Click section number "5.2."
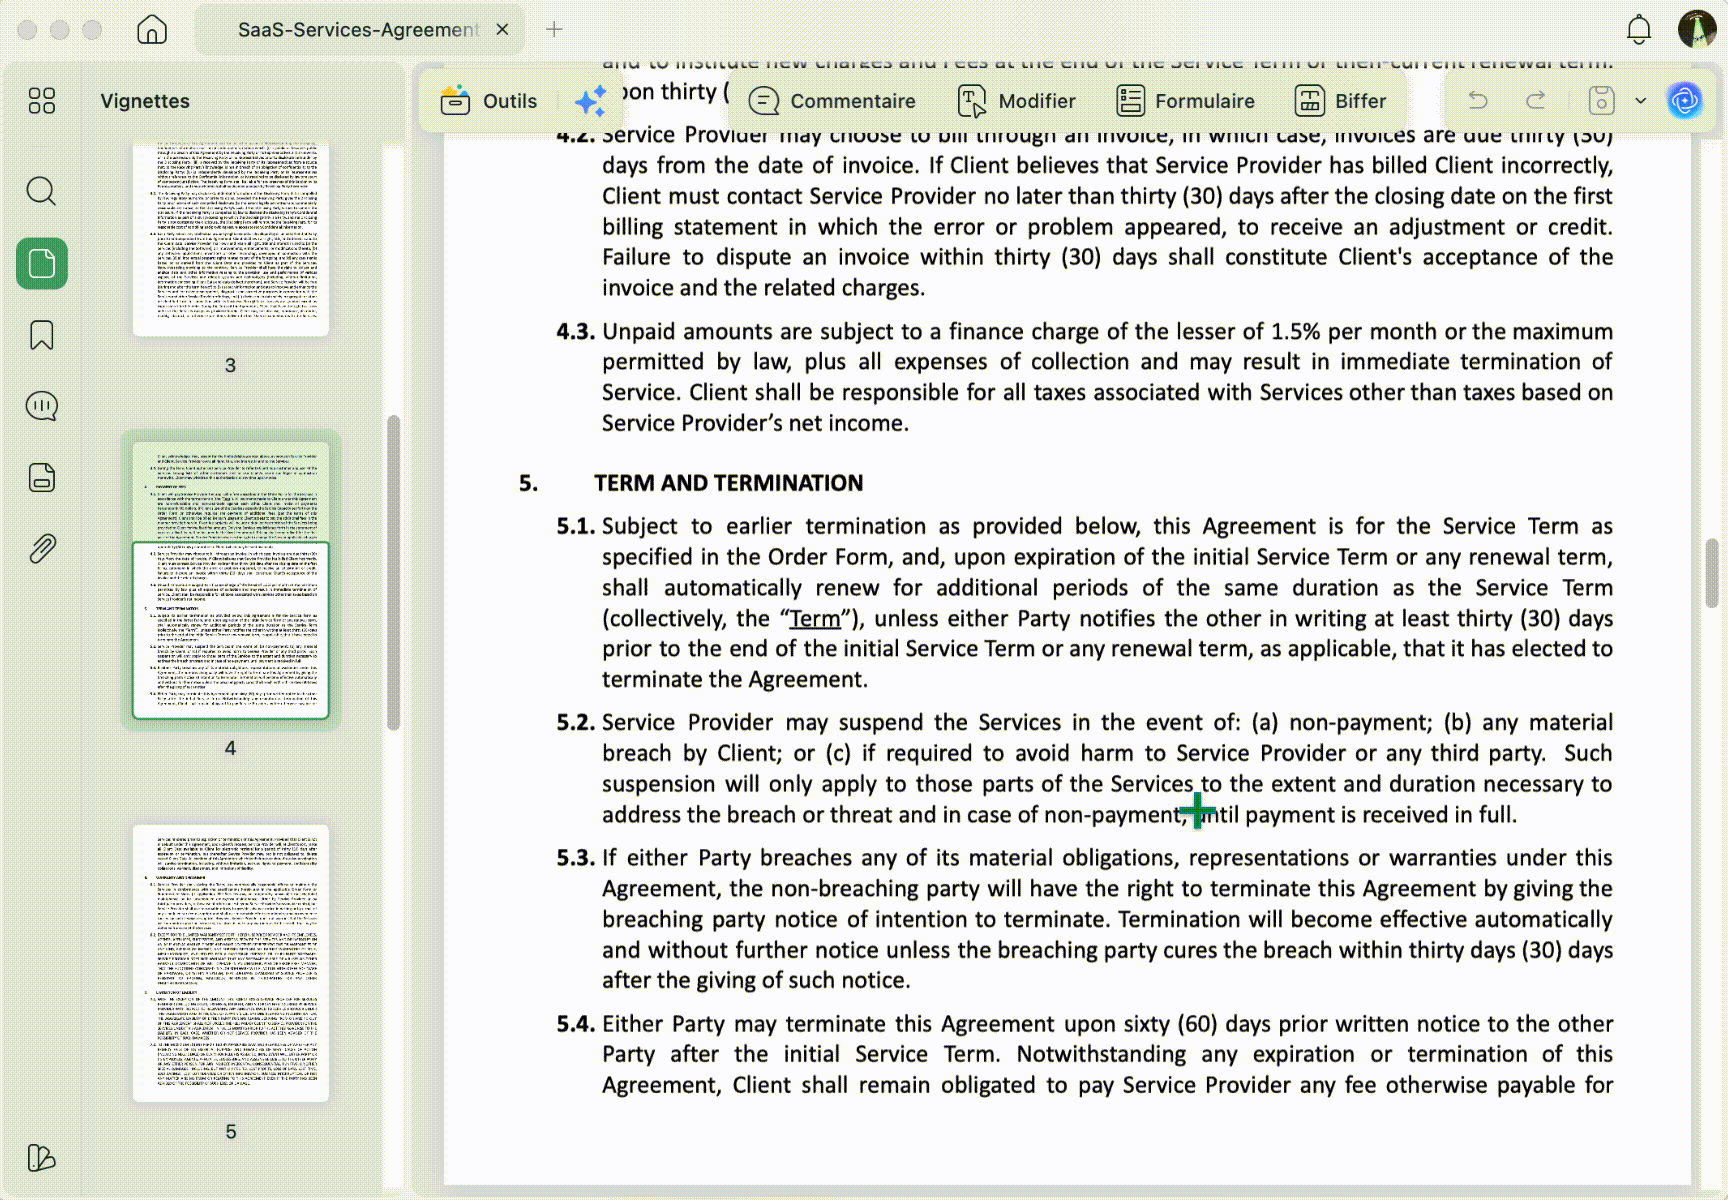Viewport: 1728px width, 1200px height. (576, 722)
